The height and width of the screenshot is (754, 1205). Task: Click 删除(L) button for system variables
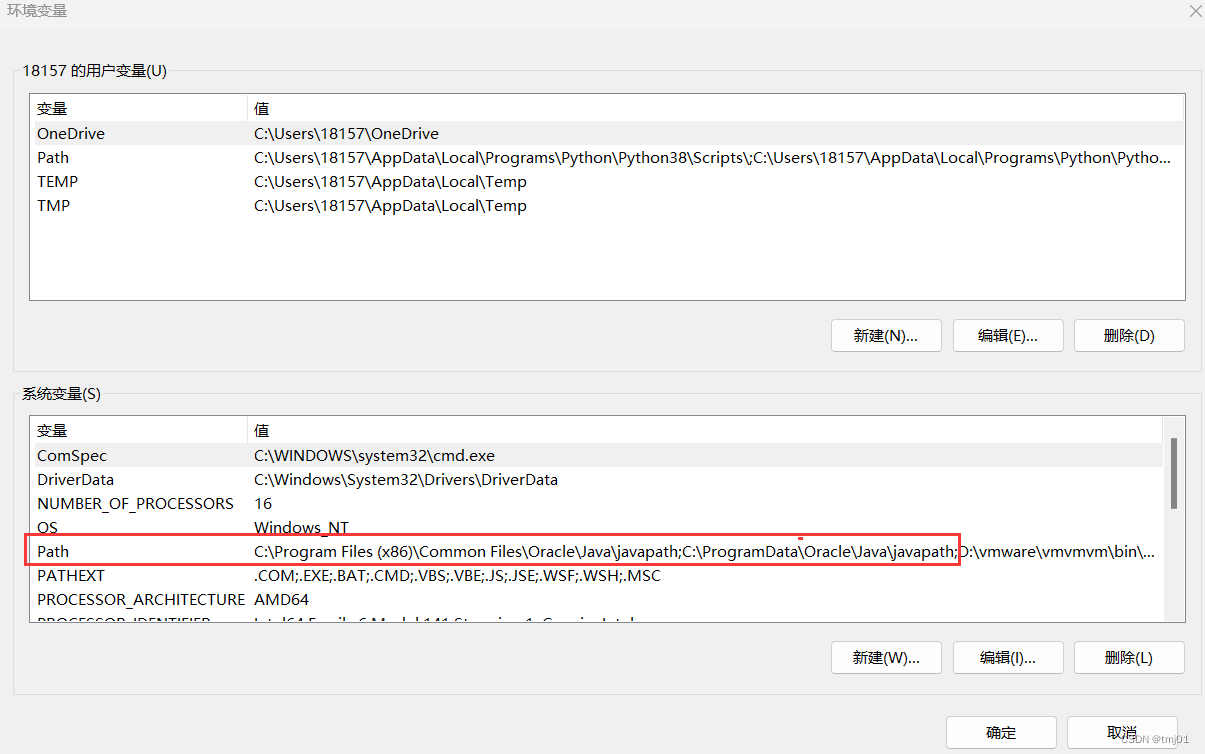point(1129,658)
